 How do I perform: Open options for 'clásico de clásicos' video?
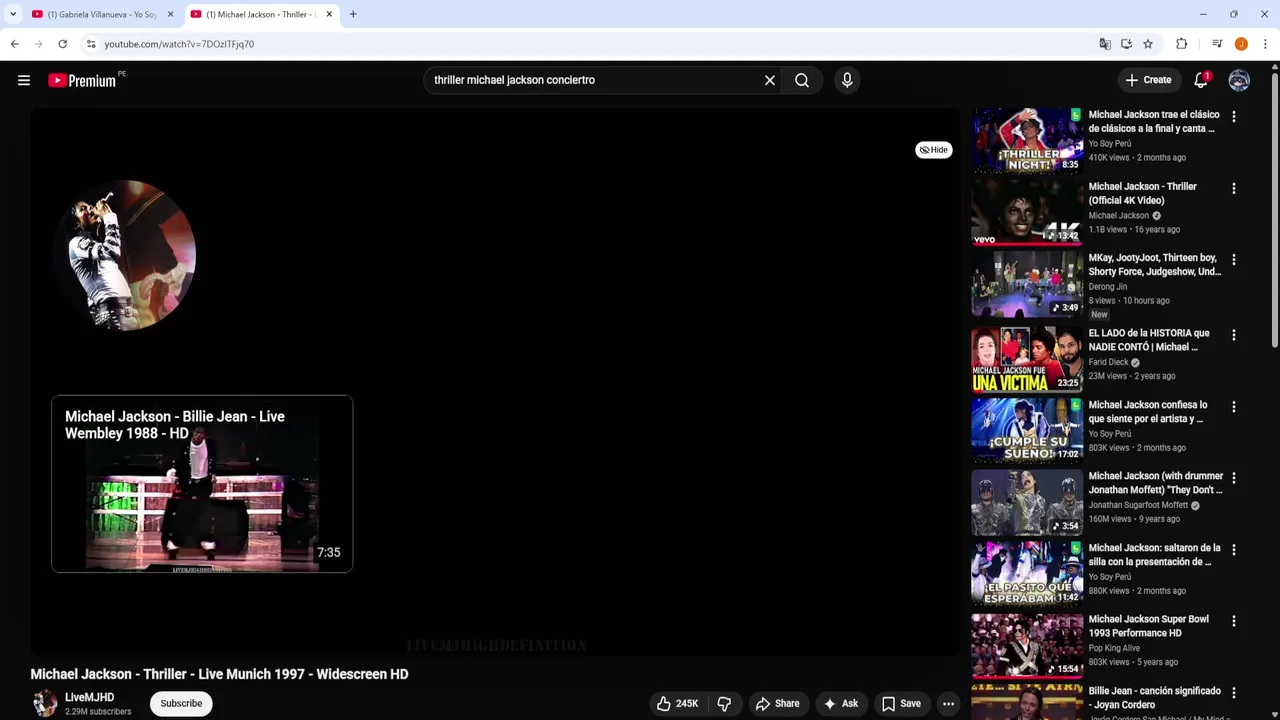point(1234,117)
